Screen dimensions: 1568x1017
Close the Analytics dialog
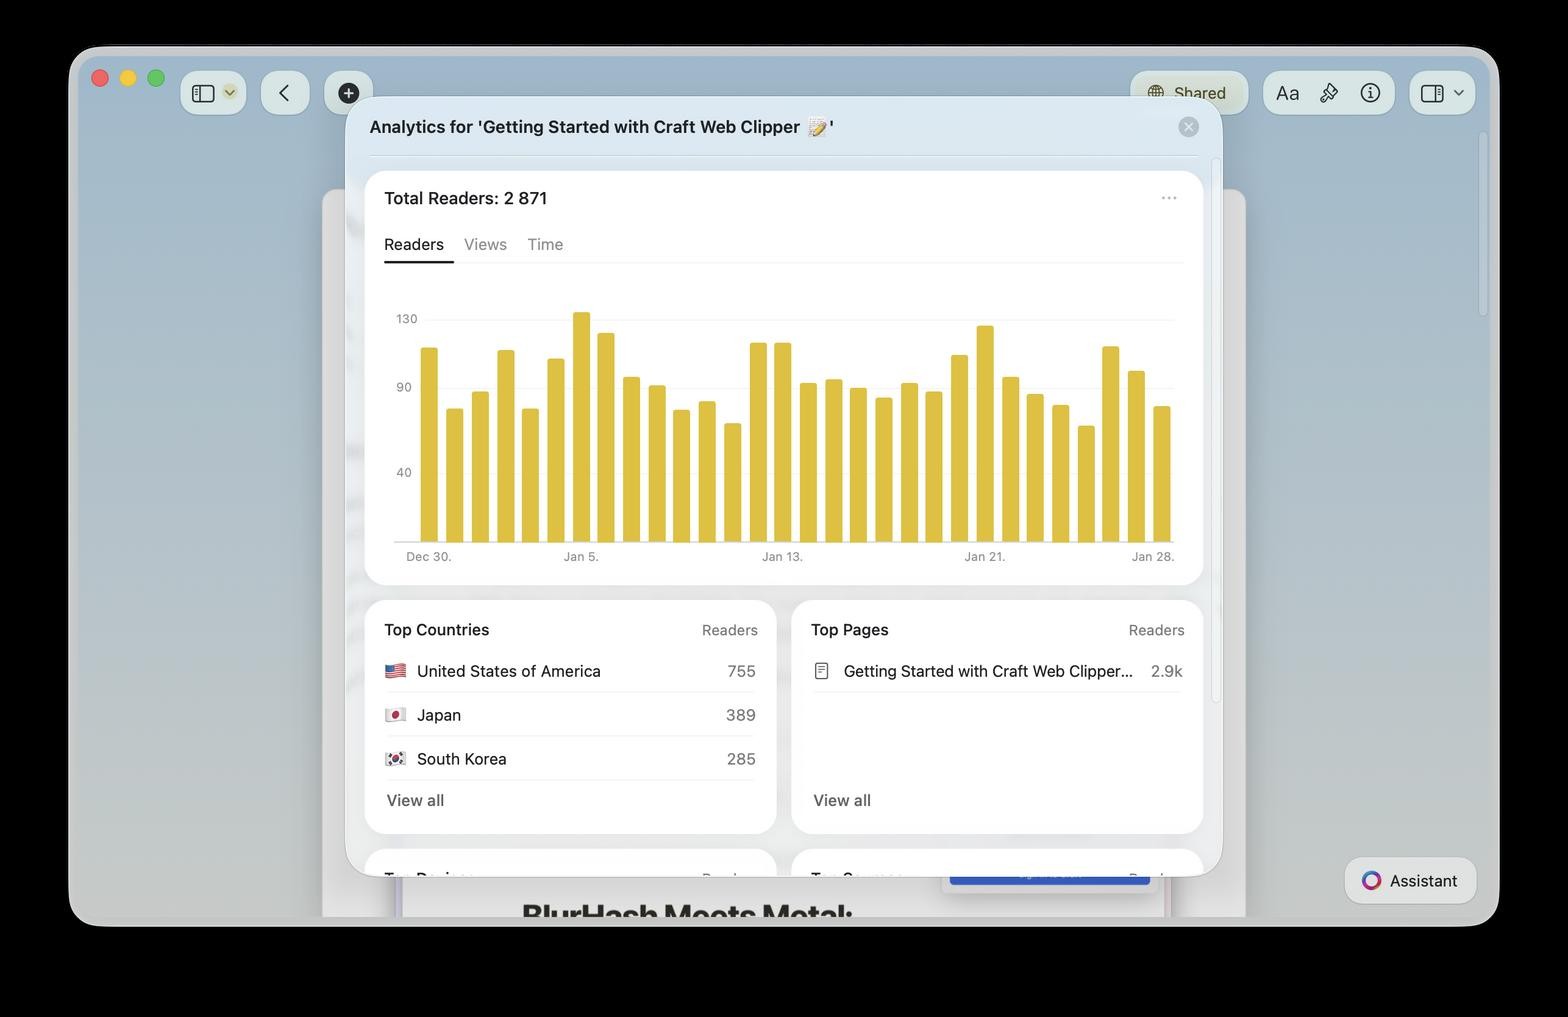pos(1188,127)
